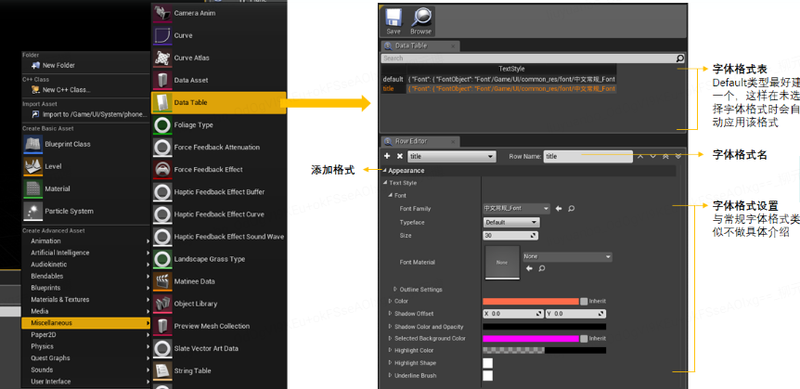Select the Data Table asset icon
Screen dimensions: 800x389
pos(162,103)
